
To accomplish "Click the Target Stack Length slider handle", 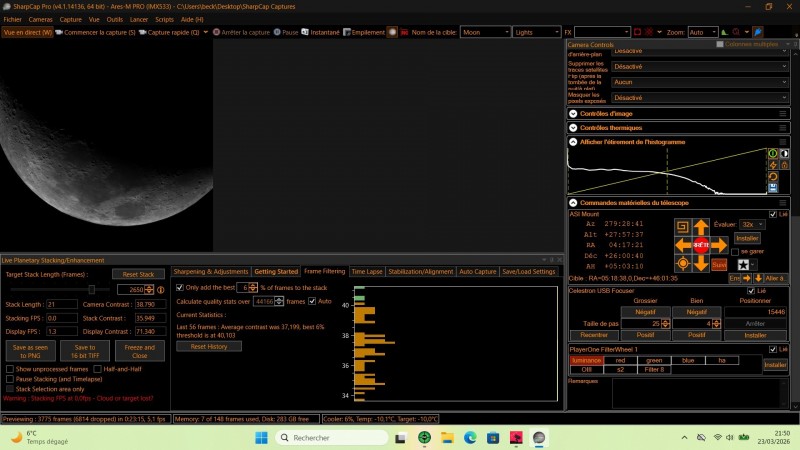I will tap(92, 290).
